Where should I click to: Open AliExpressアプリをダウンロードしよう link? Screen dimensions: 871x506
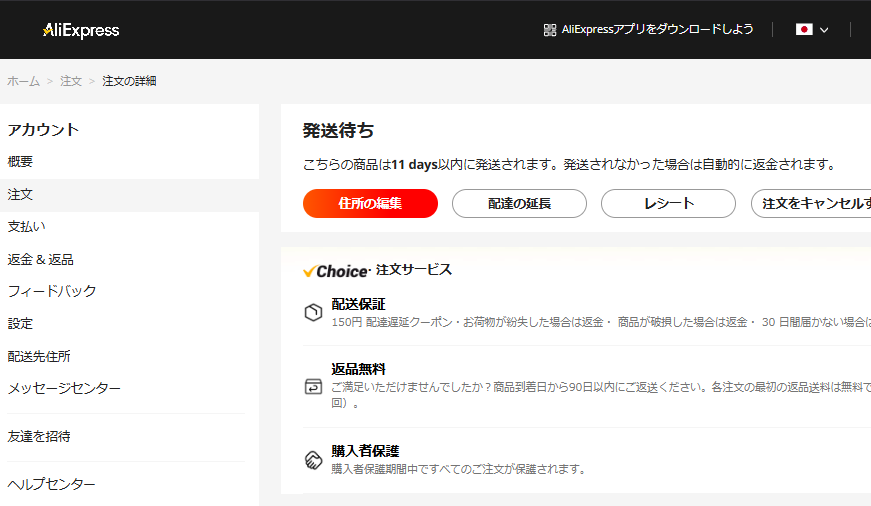[657, 29]
